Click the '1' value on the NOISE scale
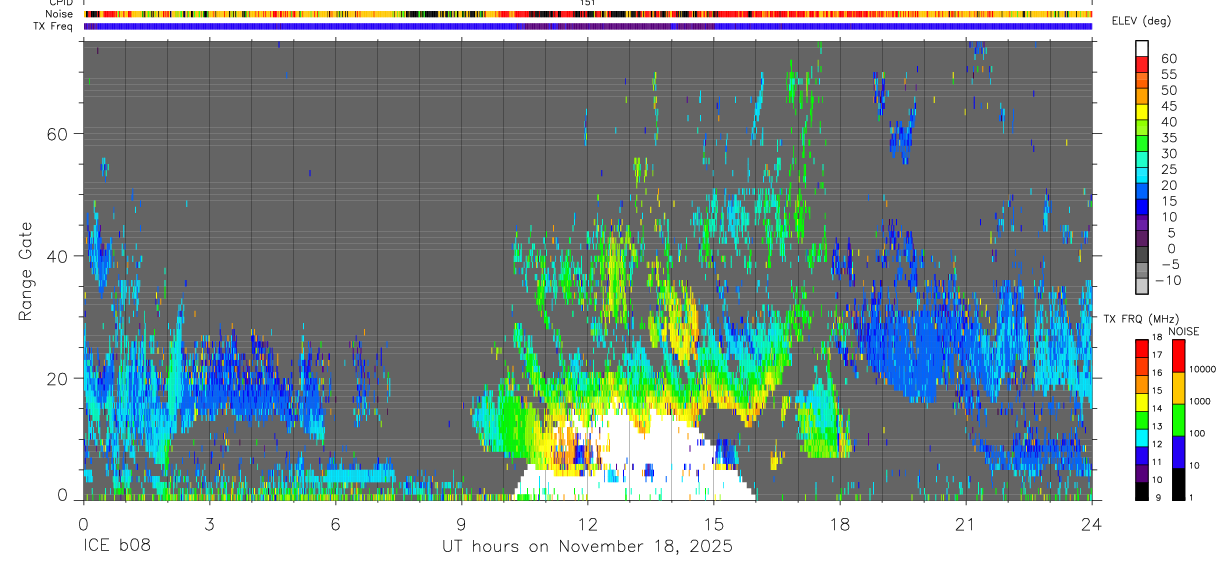This screenshot has width=1228, height=567. (x=1191, y=497)
